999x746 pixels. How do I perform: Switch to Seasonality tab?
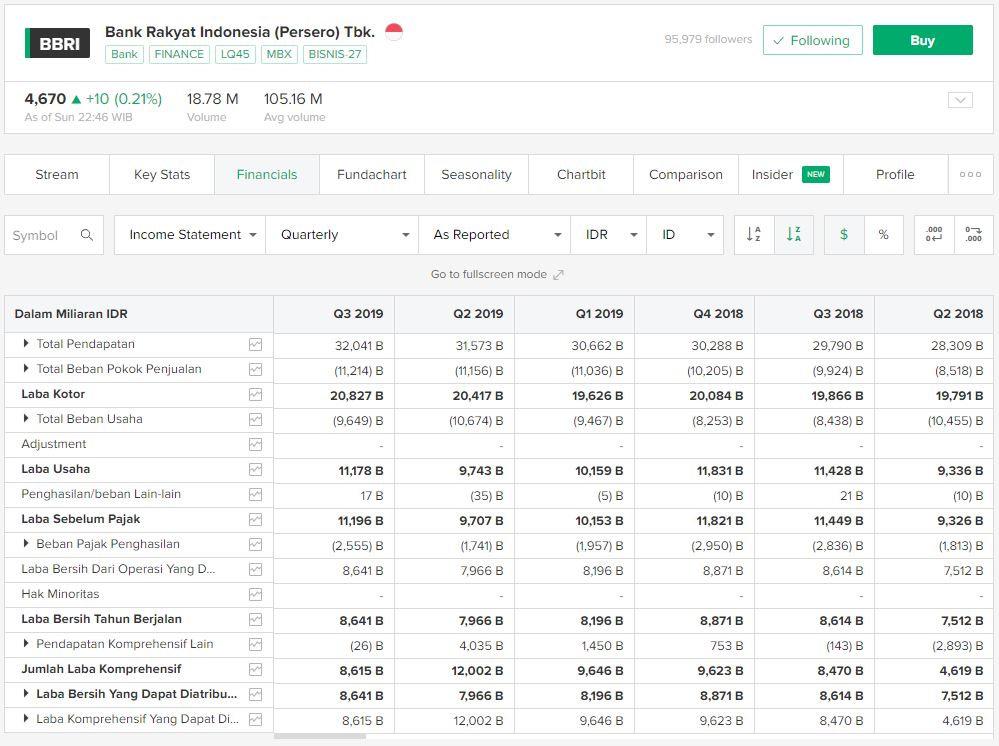click(x=477, y=175)
